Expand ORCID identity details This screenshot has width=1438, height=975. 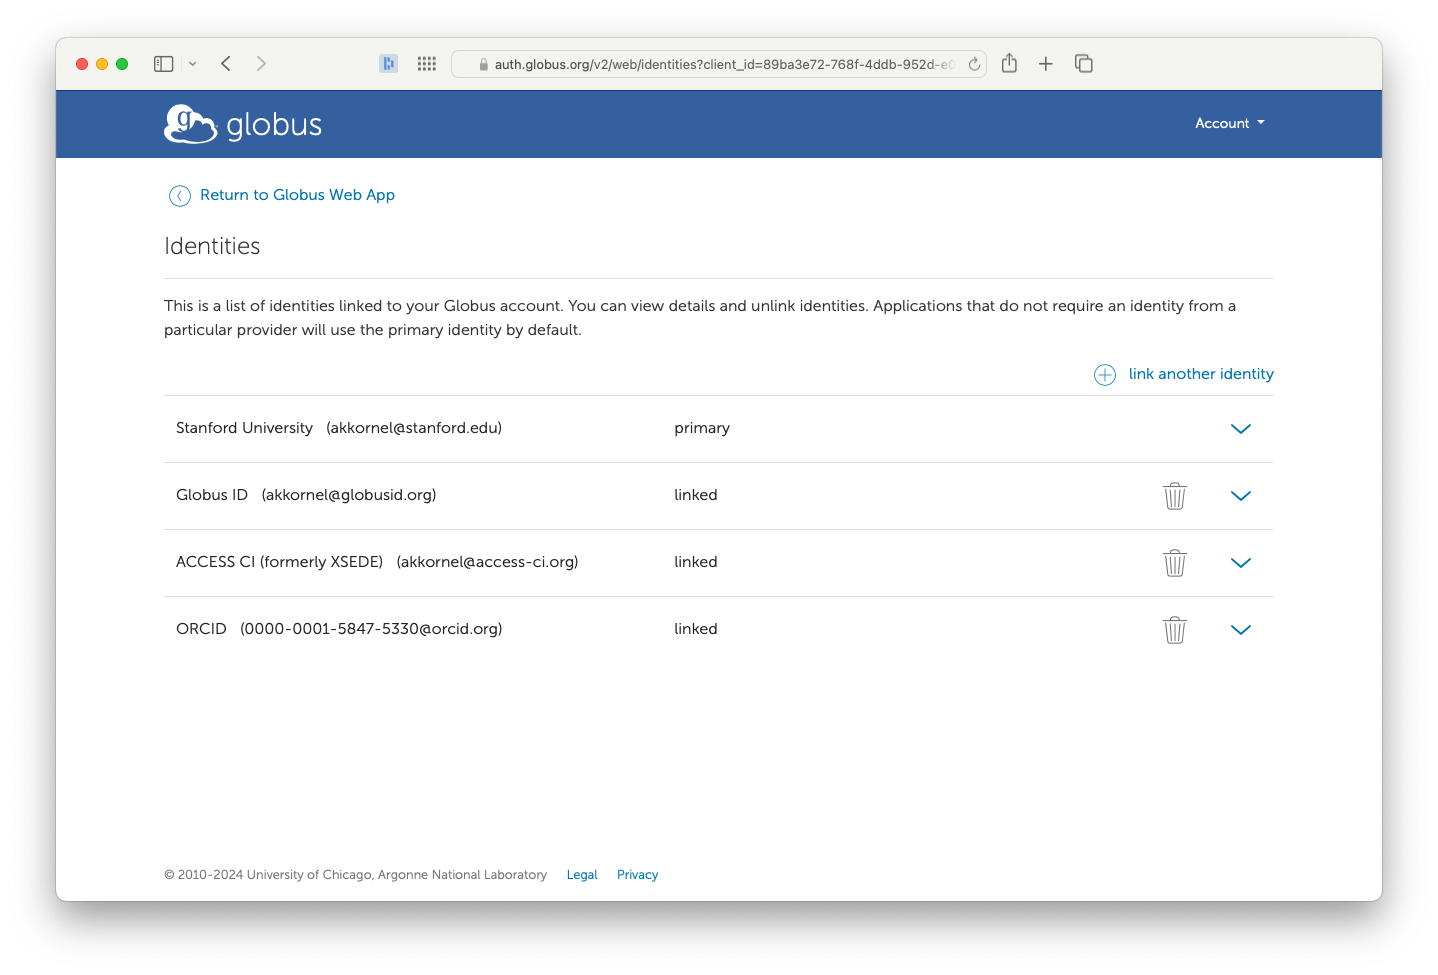coord(1241,630)
